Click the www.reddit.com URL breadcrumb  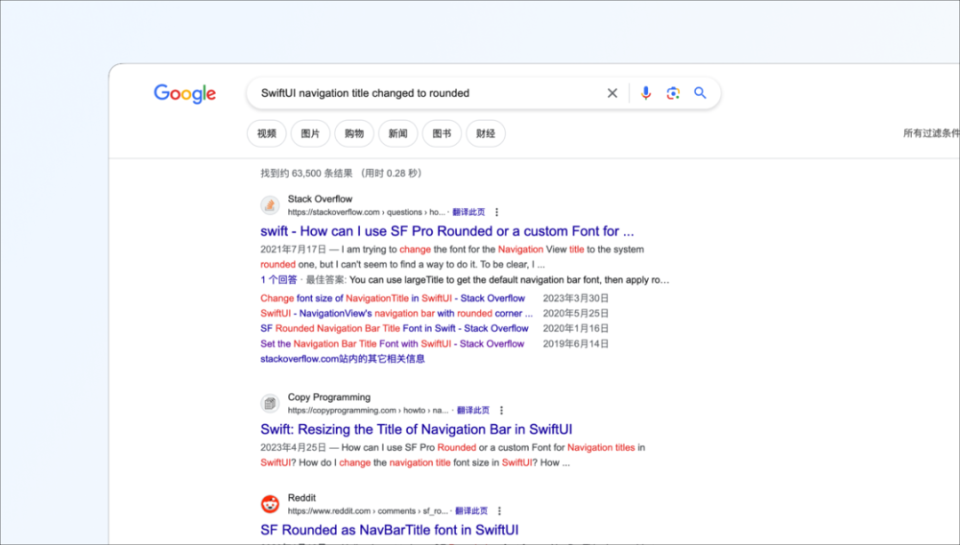click(367, 511)
